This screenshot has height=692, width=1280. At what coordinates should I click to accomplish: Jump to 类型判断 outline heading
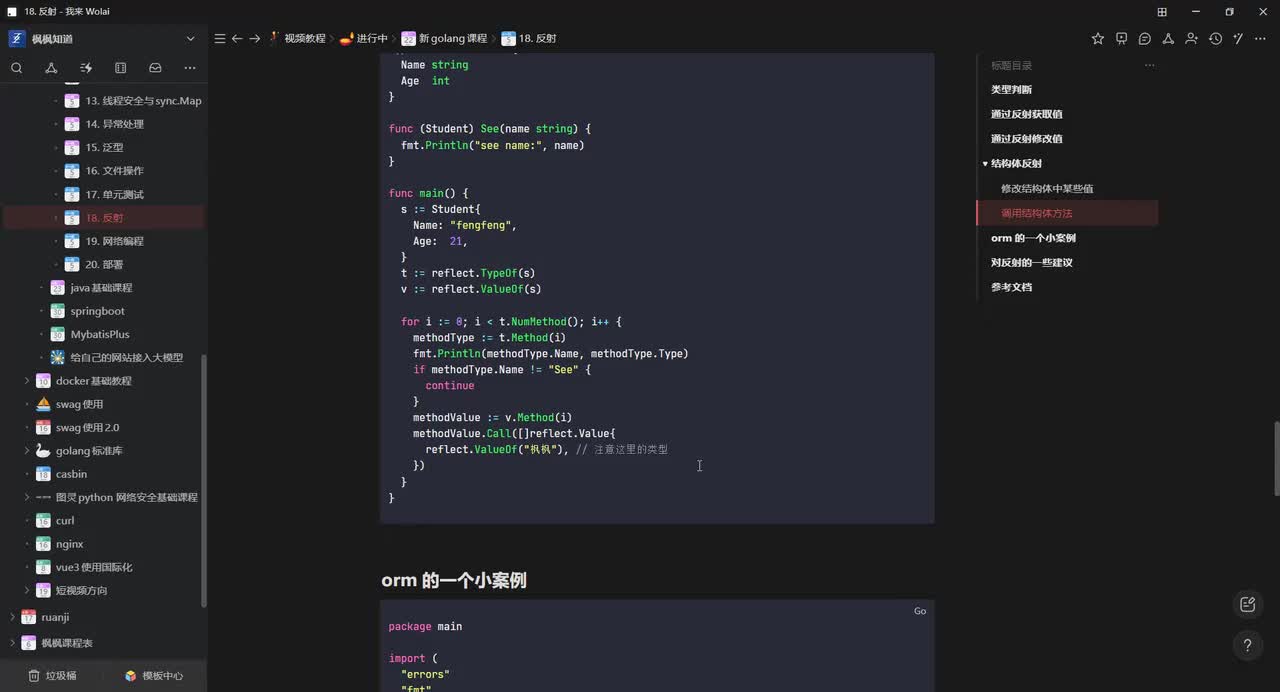point(1011,90)
